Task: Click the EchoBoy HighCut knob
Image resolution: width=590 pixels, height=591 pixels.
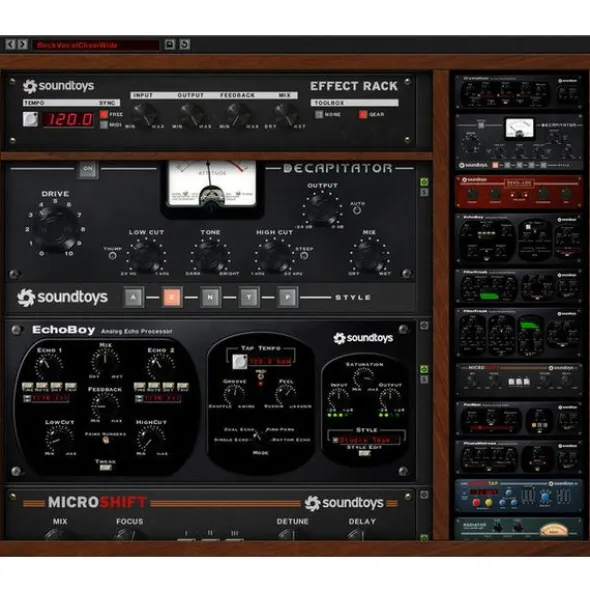Action: pyautogui.click(x=151, y=439)
